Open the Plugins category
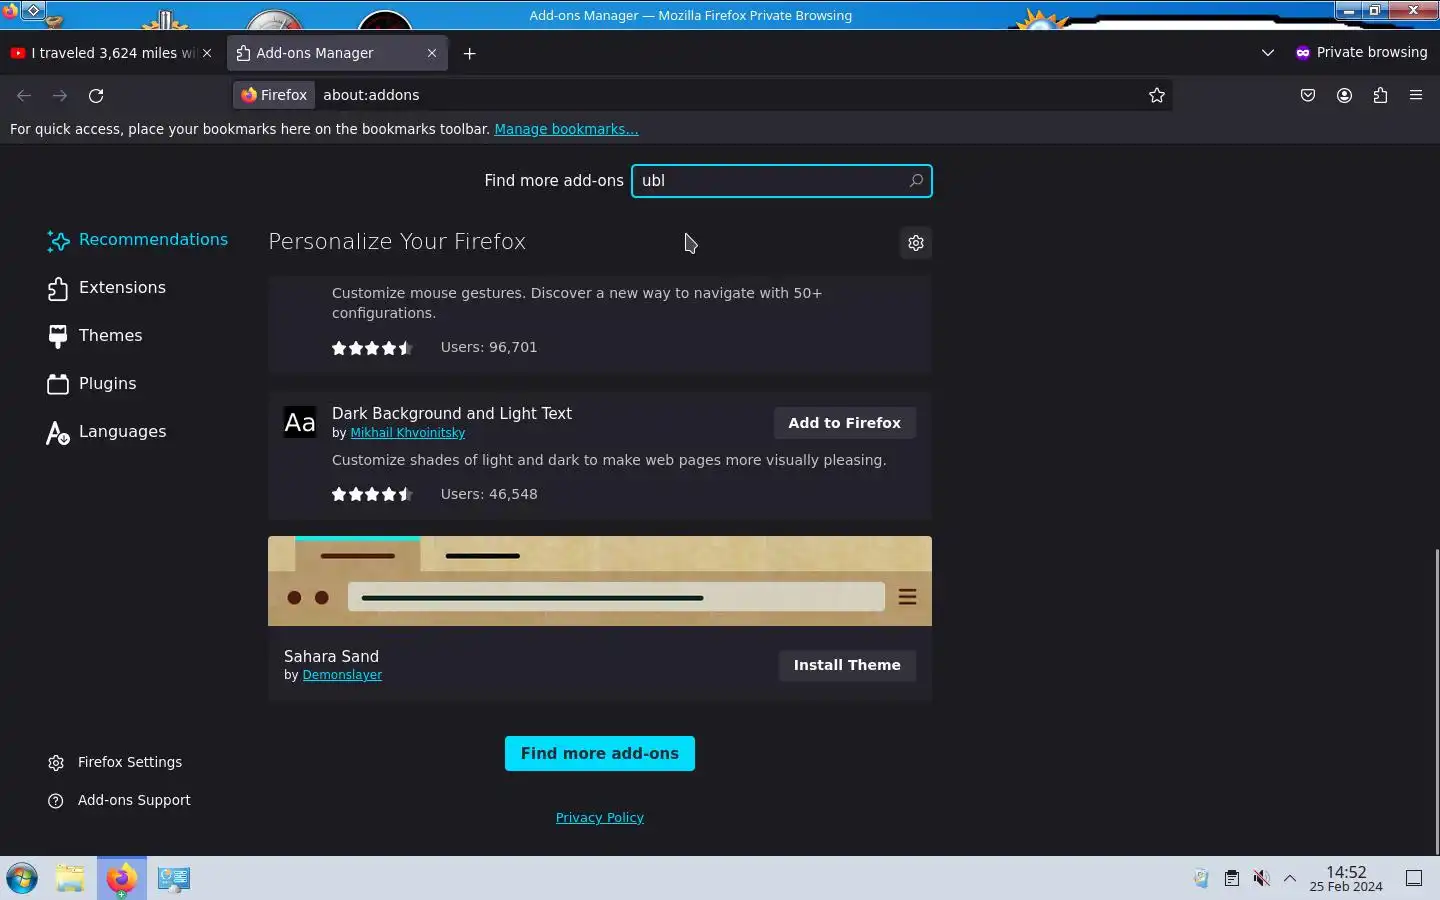1440x900 pixels. (92, 384)
